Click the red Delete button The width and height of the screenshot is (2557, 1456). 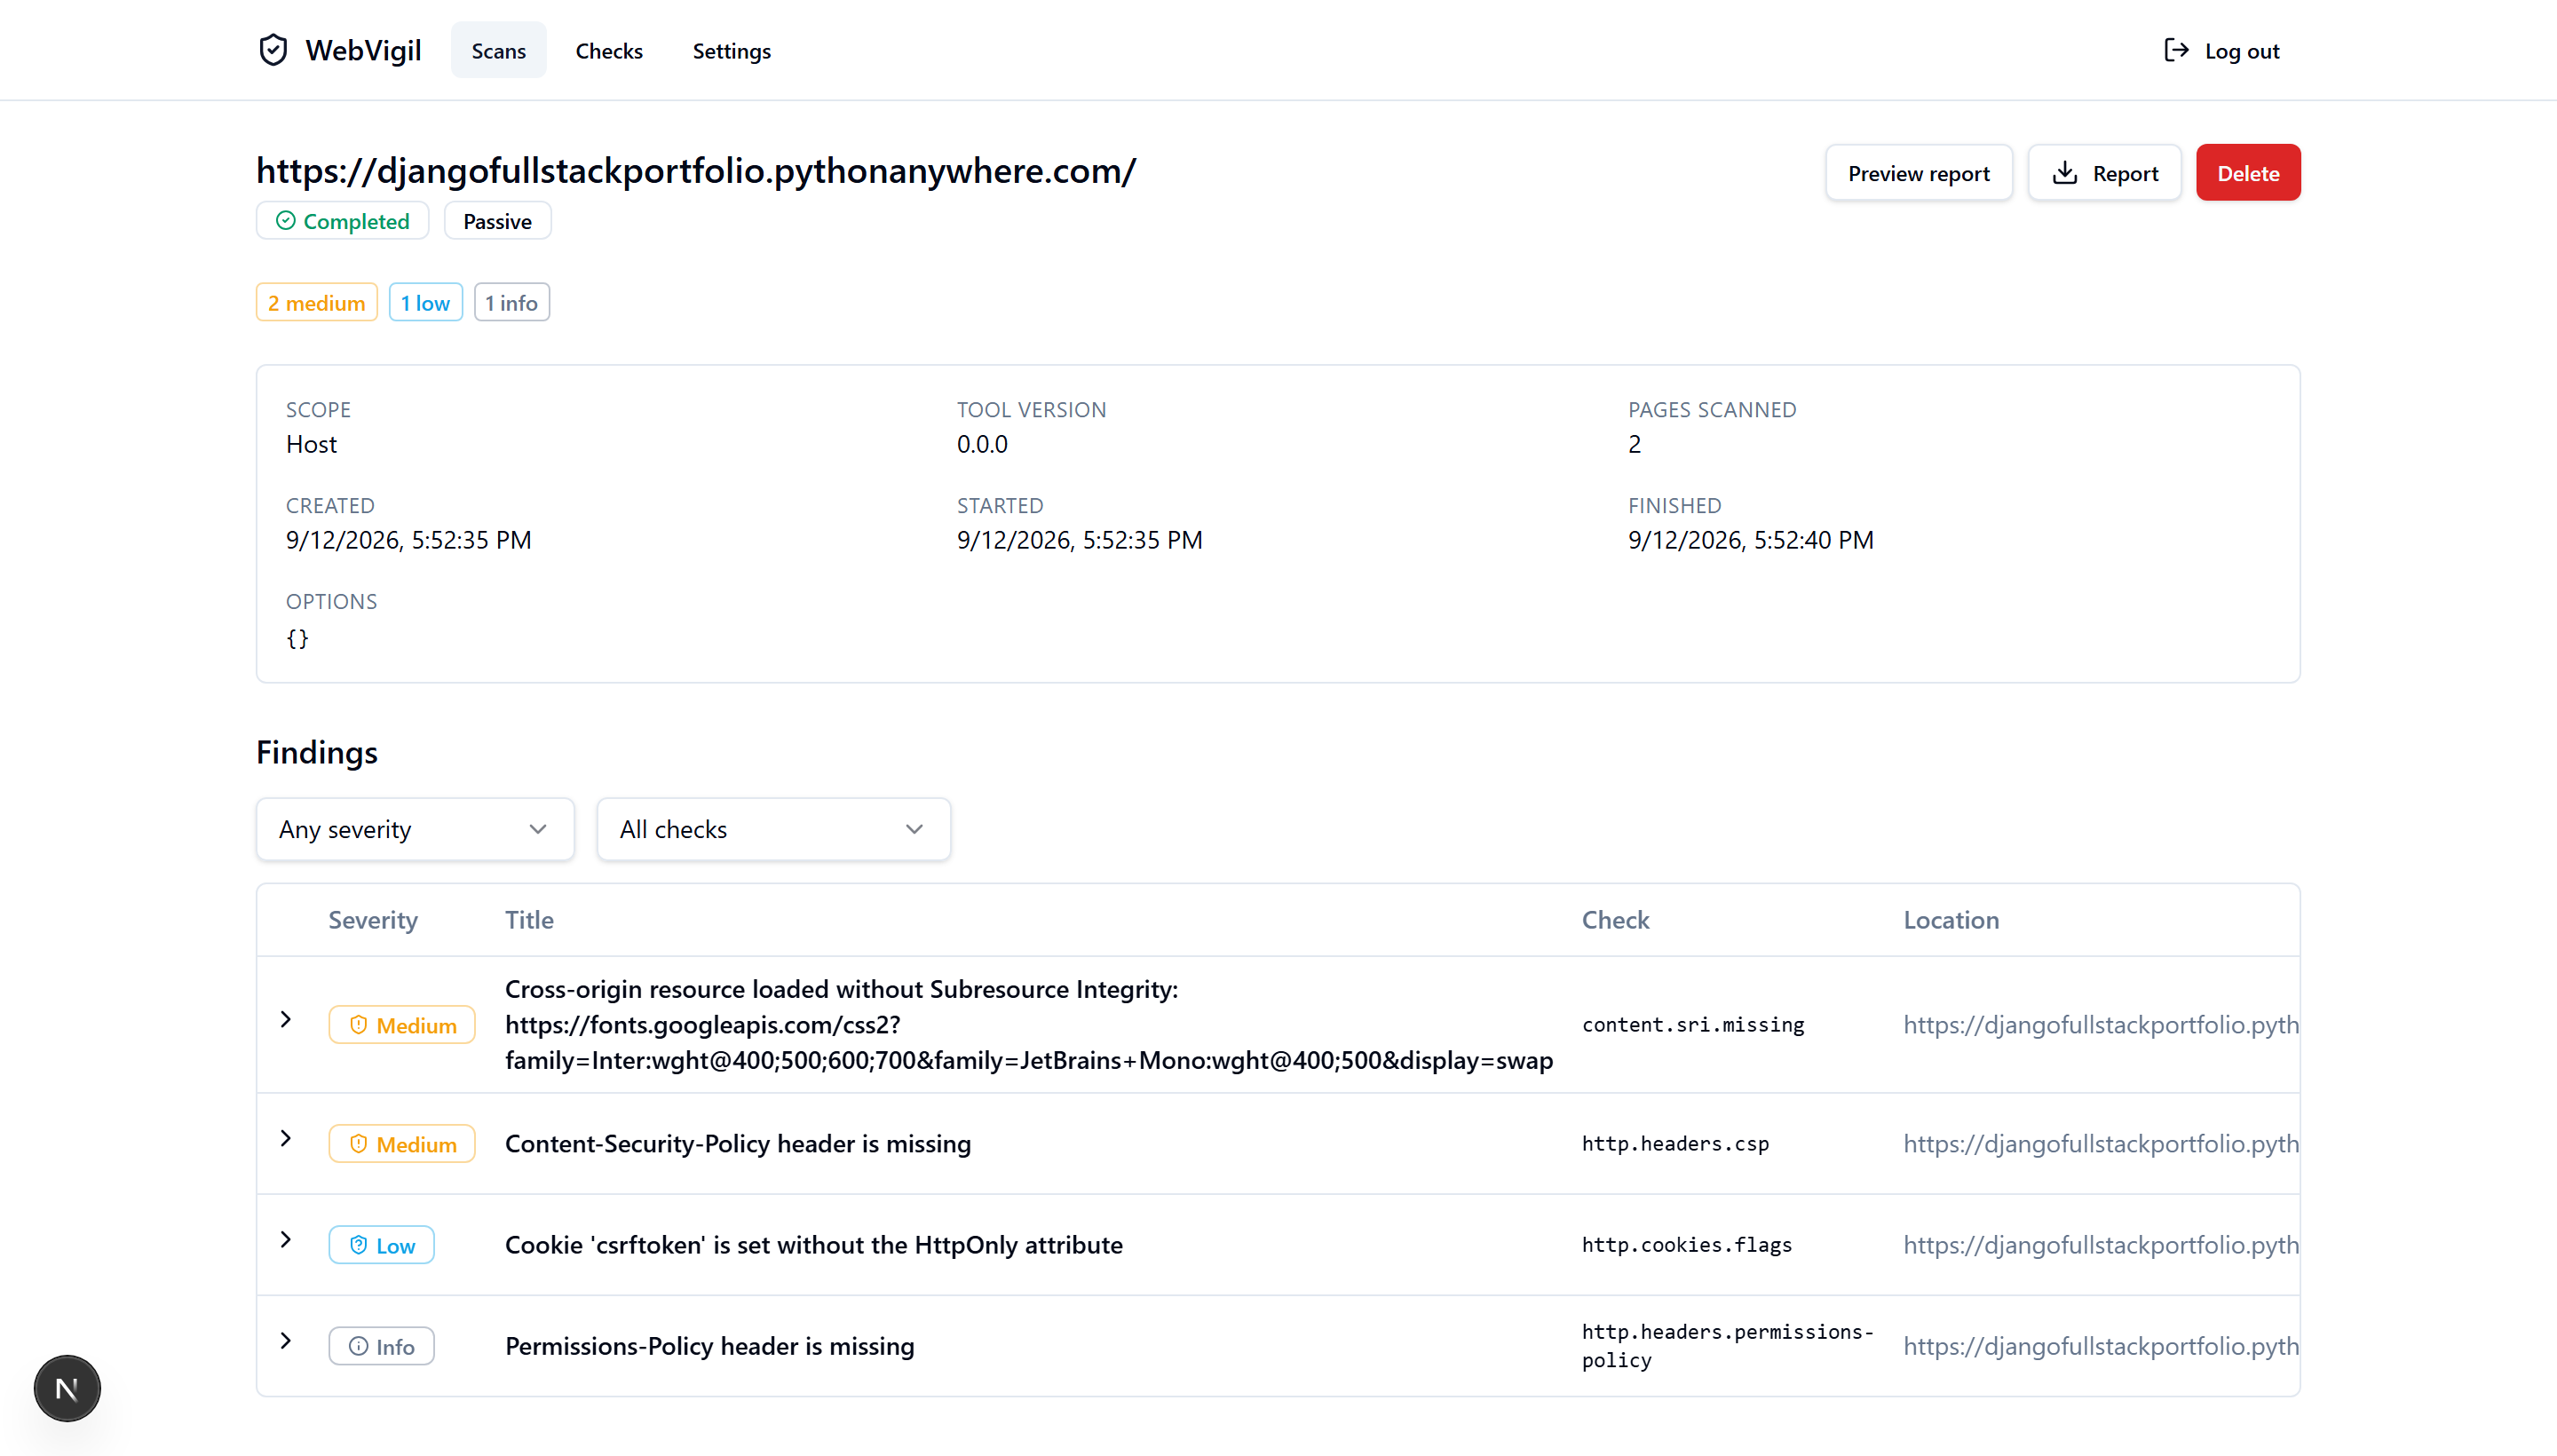2247,173
